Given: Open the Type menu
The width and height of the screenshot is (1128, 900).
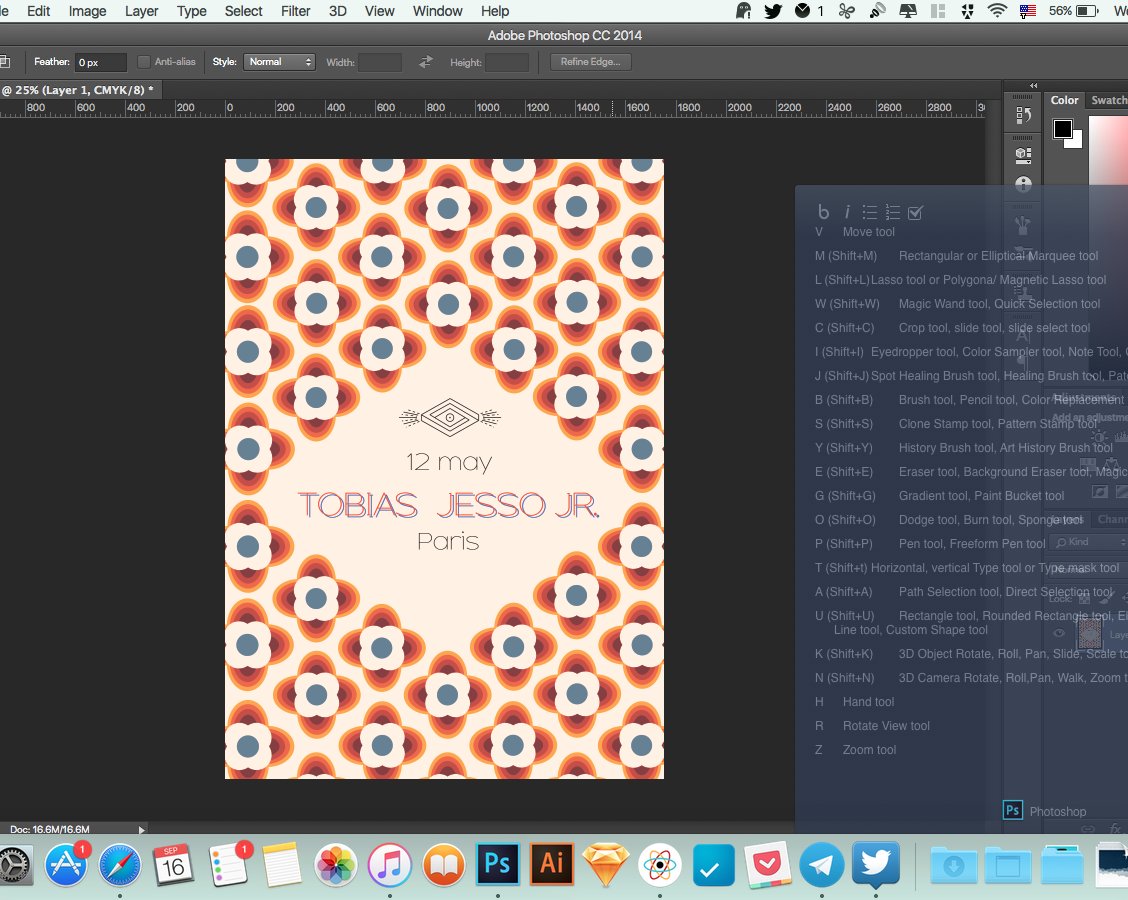Looking at the screenshot, I should [x=191, y=11].
